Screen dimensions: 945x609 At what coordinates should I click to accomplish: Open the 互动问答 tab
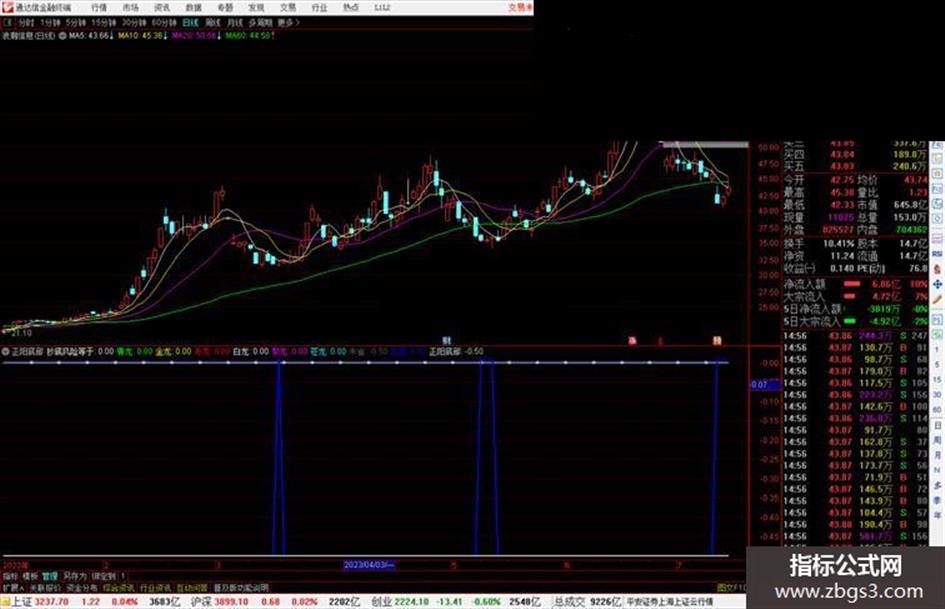click(192, 587)
